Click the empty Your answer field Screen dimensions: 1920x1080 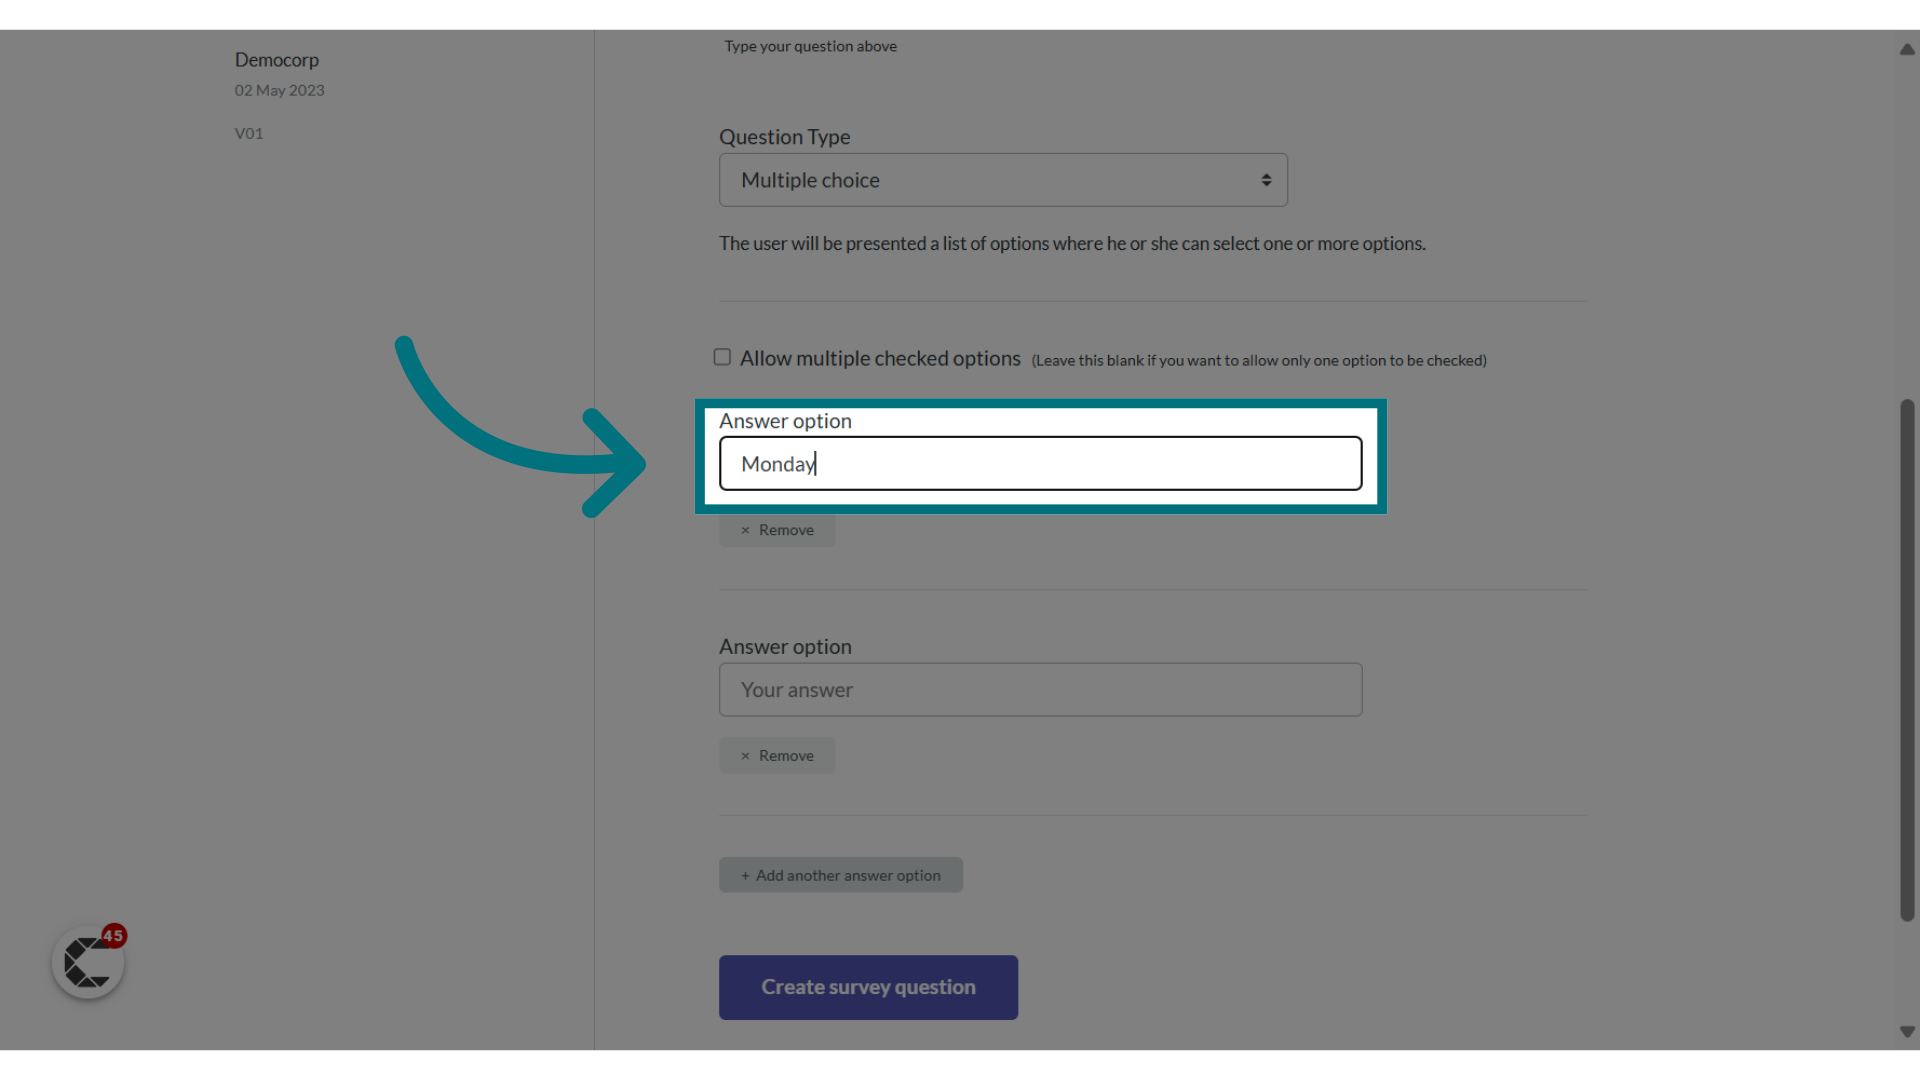(1040, 688)
